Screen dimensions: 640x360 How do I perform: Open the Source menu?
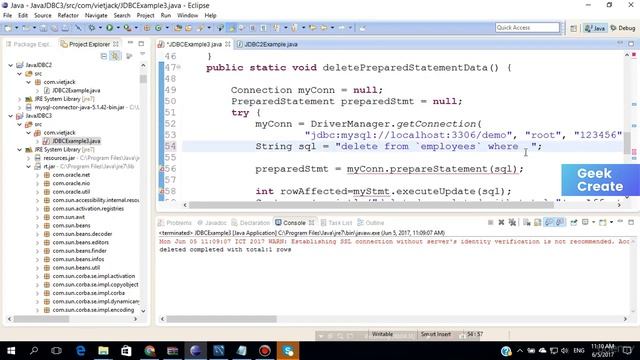pyautogui.click(x=42, y=16)
